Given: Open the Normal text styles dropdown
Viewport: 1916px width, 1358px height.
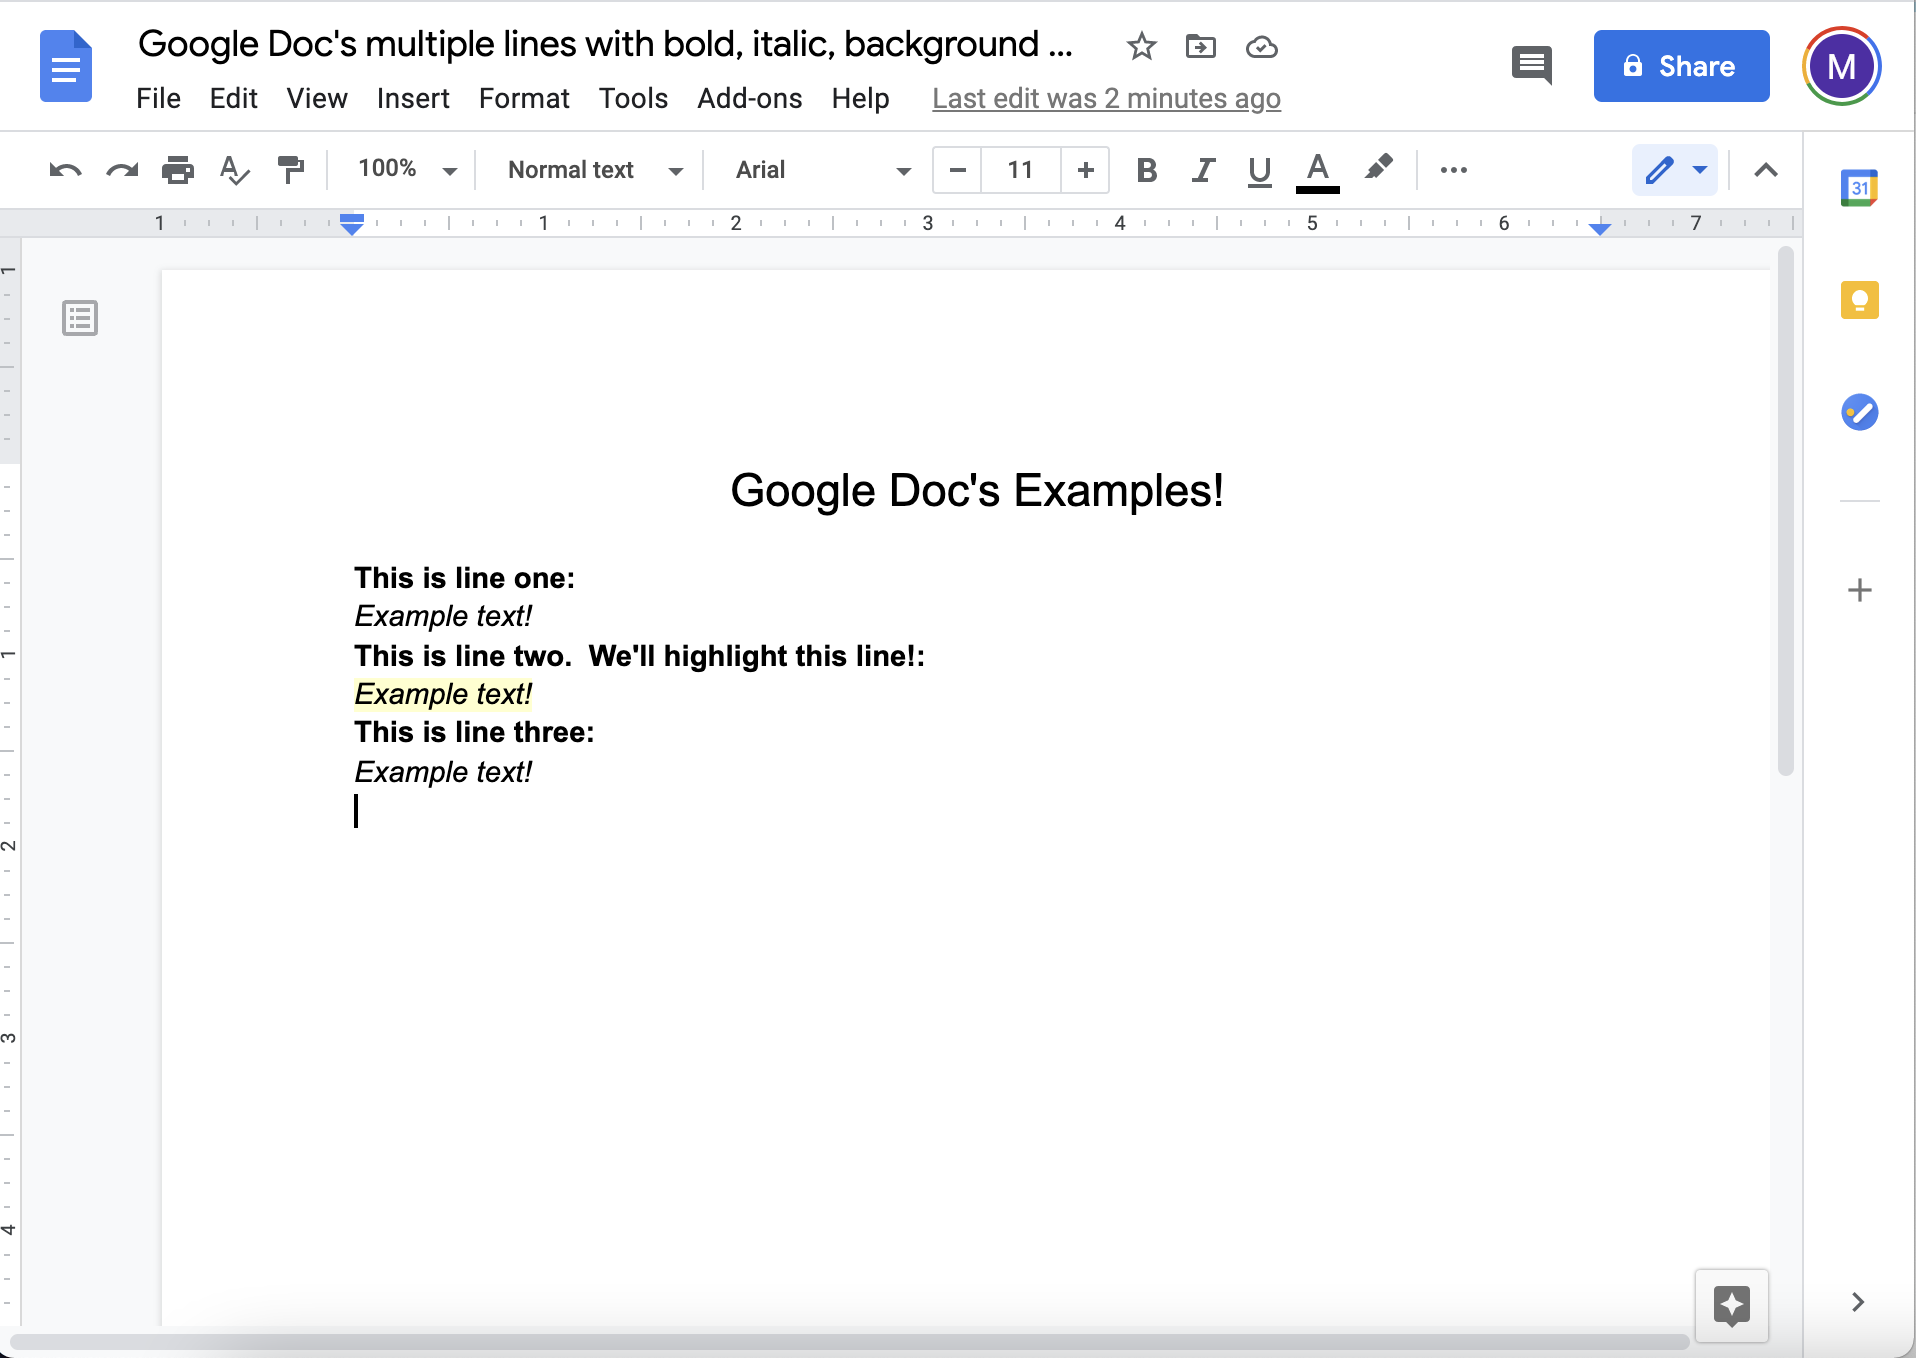Looking at the screenshot, I should (x=594, y=170).
